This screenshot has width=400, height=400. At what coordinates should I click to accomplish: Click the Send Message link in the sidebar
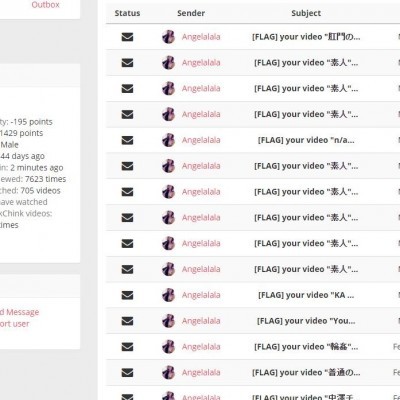pyautogui.click(x=19, y=312)
